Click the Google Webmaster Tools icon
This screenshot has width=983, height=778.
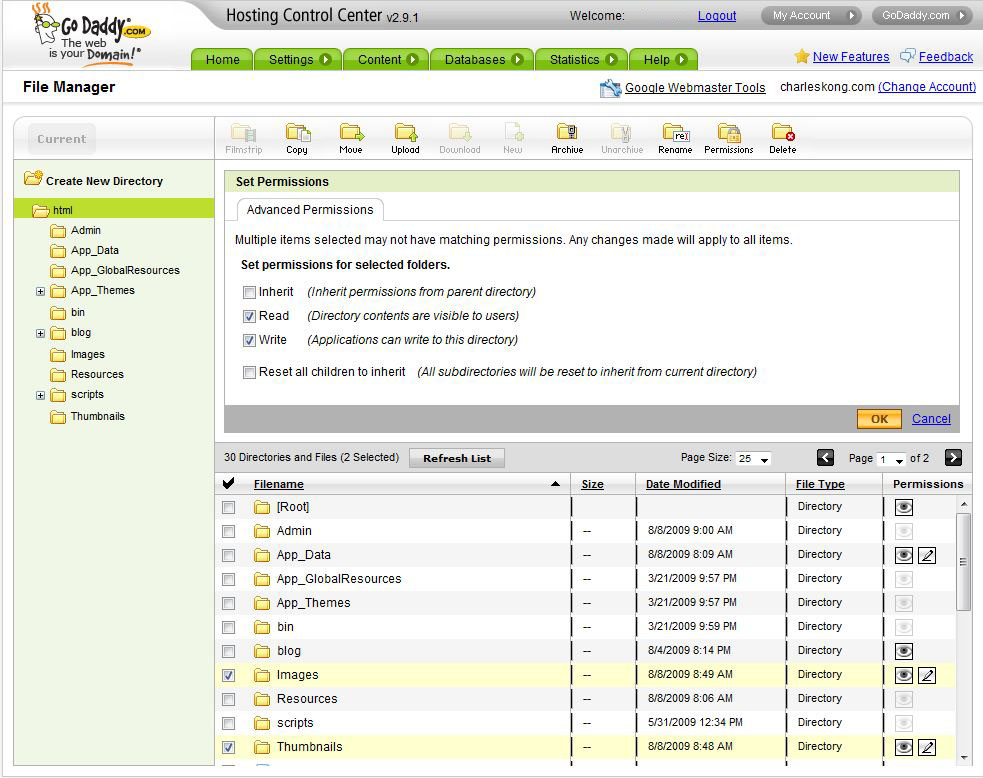[610, 88]
